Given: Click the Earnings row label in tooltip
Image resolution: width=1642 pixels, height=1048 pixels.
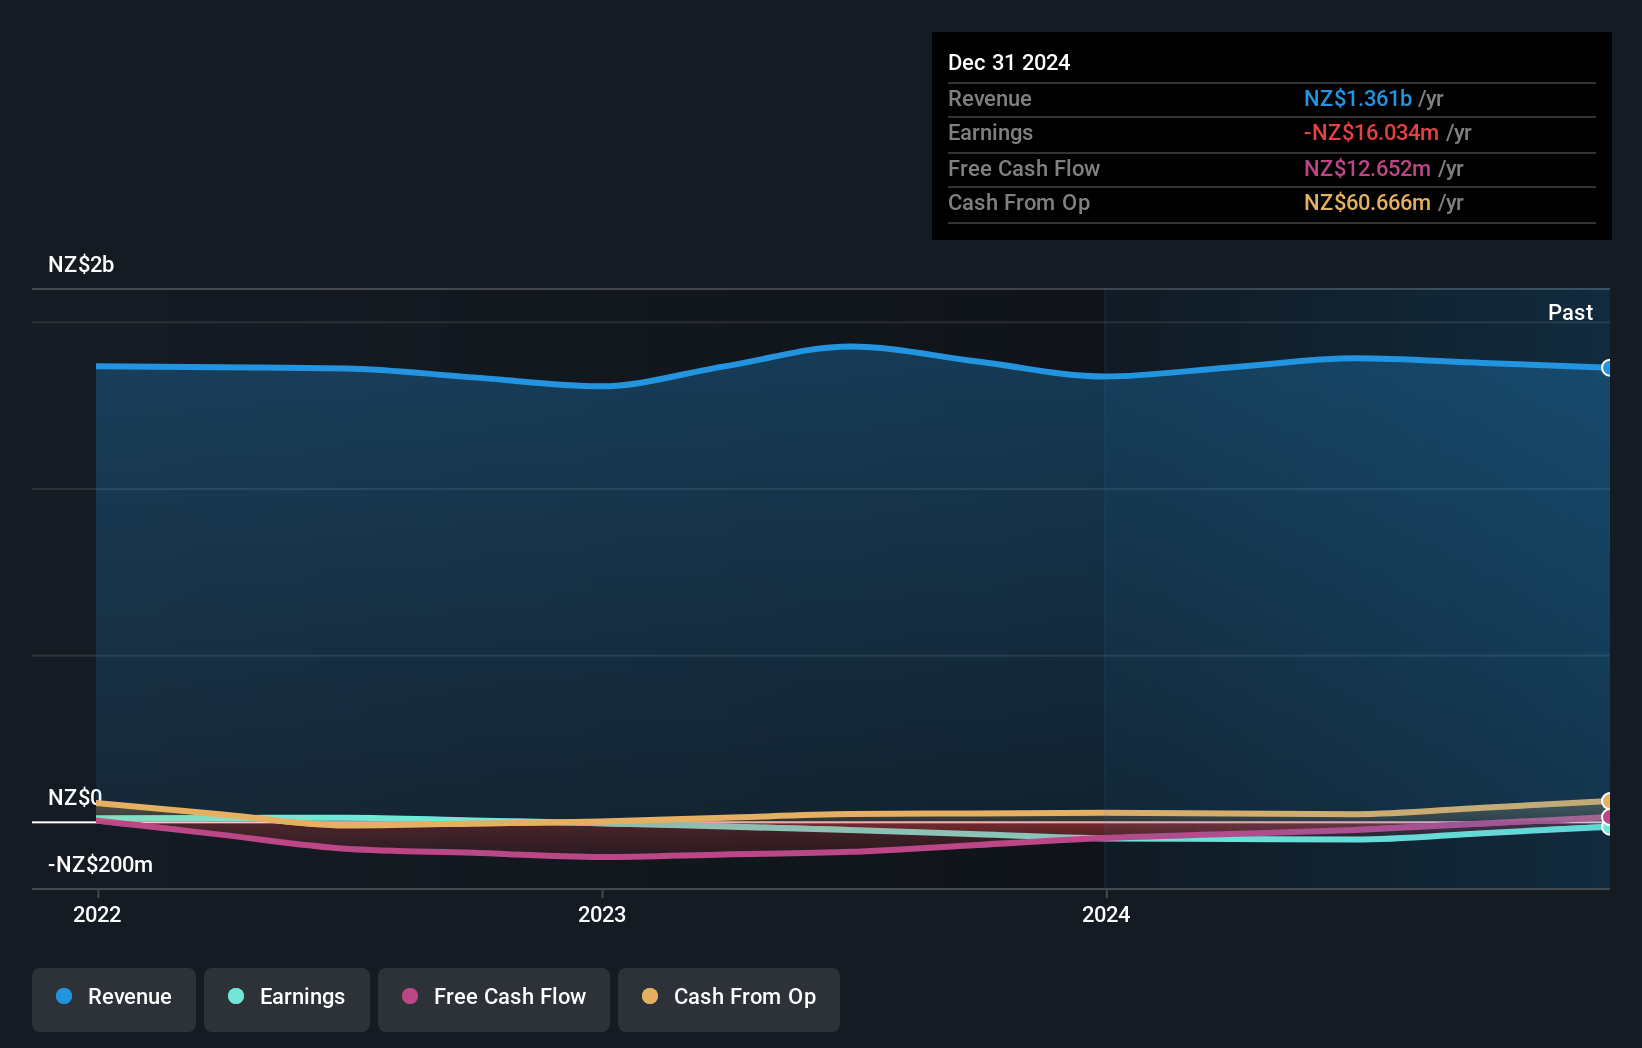Looking at the screenshot, I should click(990, 132).
